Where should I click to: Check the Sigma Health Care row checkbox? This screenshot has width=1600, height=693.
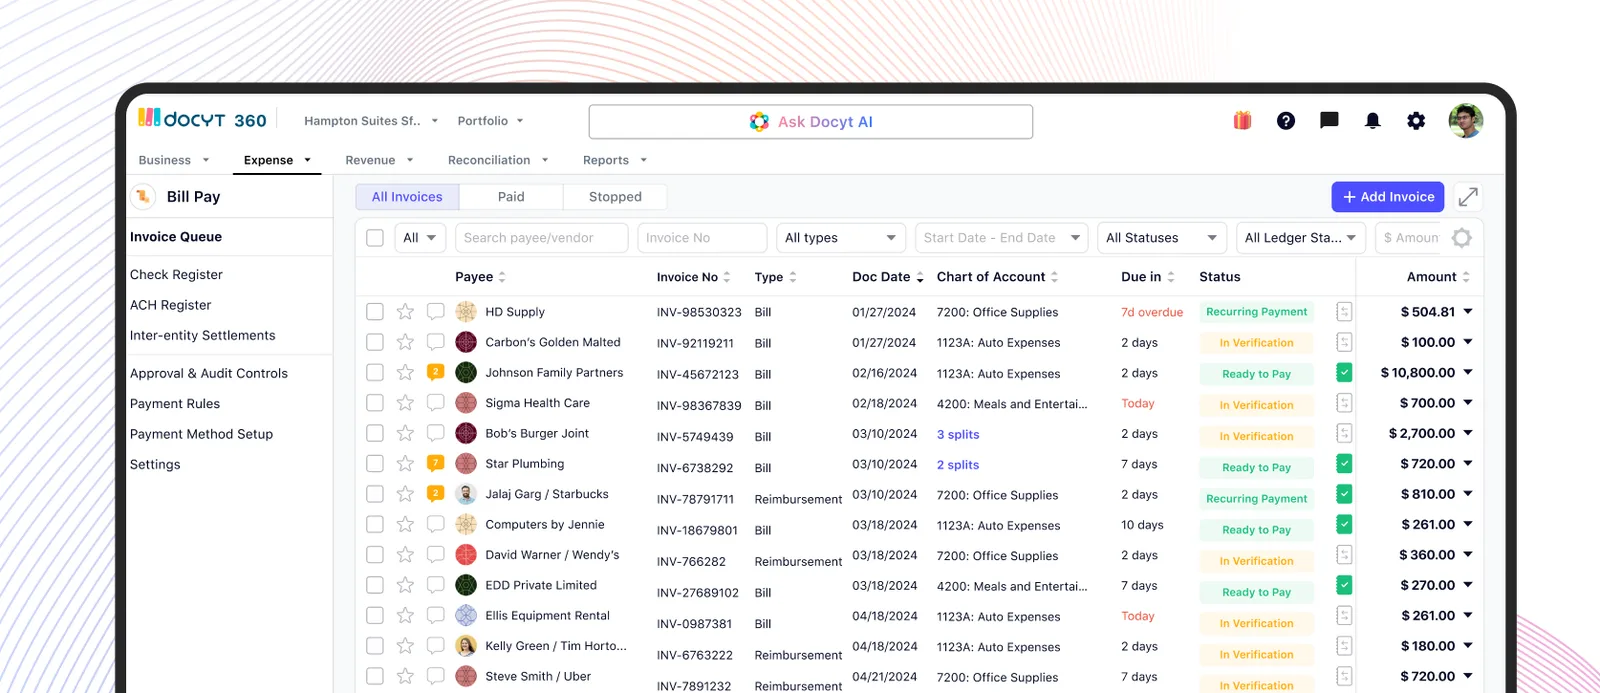pyautogui.click(x=375, y=403)
